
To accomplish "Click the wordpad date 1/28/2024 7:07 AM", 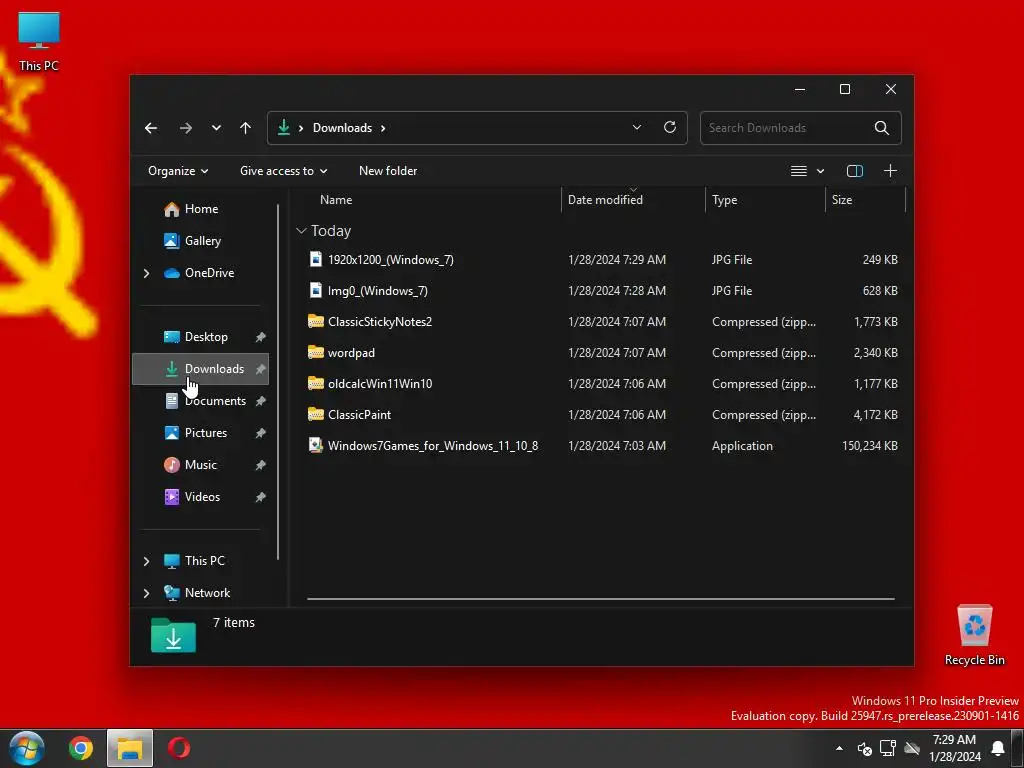I will click(x=617, y=353).
